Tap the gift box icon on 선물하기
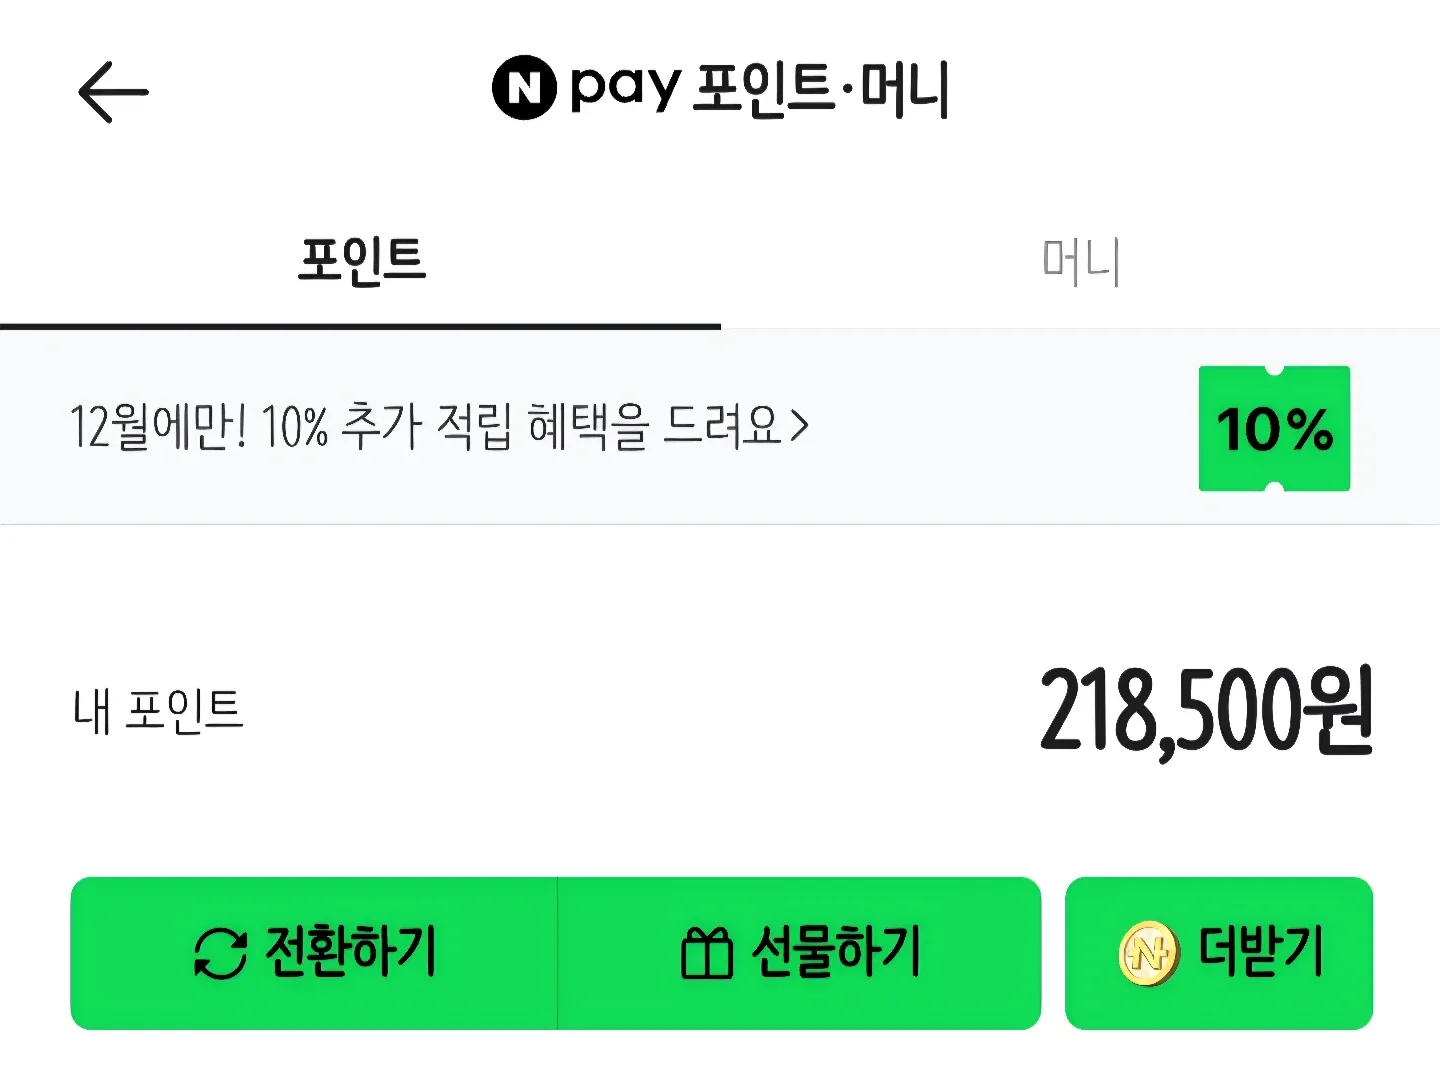The height and width of the screenshot is (1080, 1440). (x=707, y=953)
